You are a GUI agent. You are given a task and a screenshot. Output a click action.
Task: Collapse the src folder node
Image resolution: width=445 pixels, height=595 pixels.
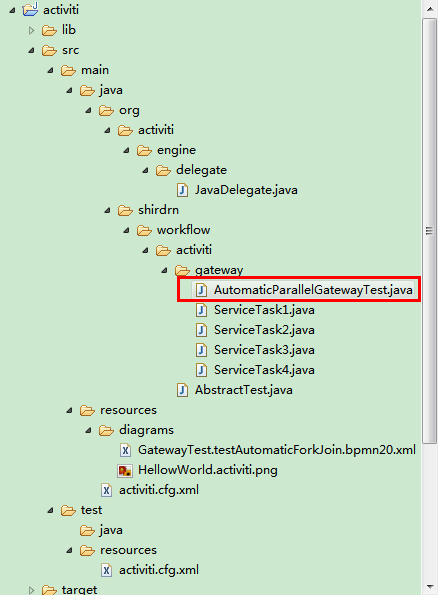tap(31, 50)
